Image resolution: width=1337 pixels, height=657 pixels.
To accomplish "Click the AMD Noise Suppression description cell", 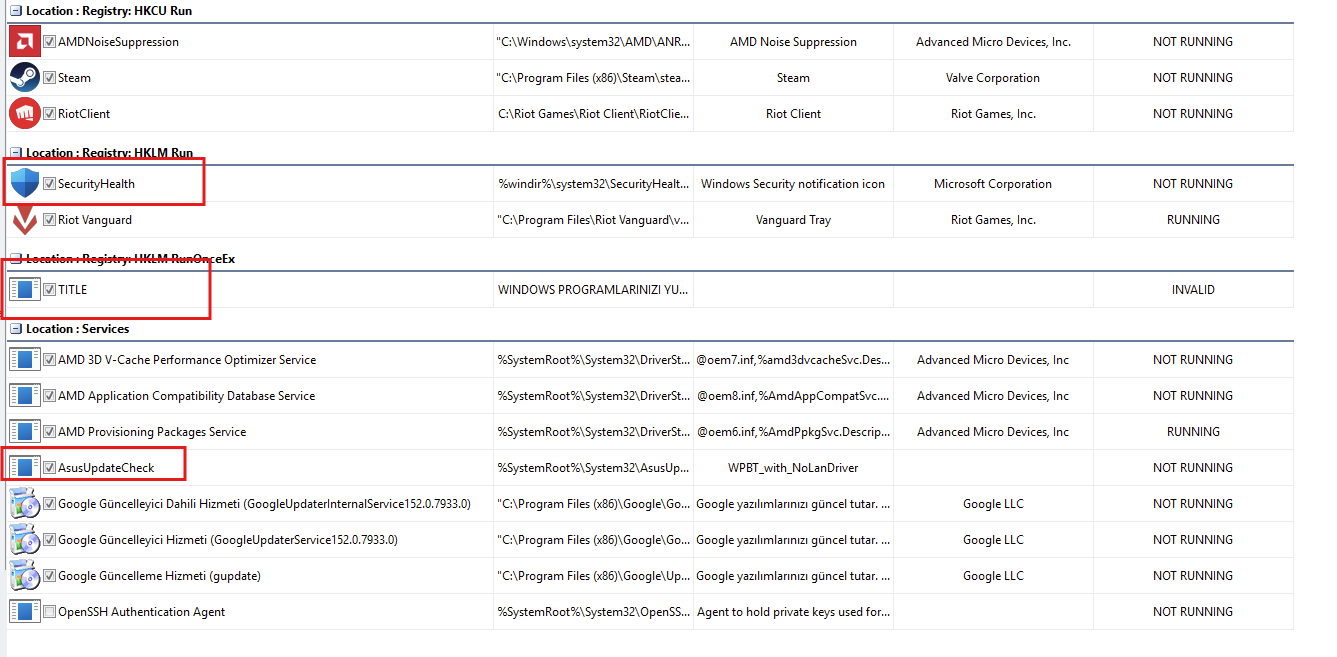I will tap(793, 42).
